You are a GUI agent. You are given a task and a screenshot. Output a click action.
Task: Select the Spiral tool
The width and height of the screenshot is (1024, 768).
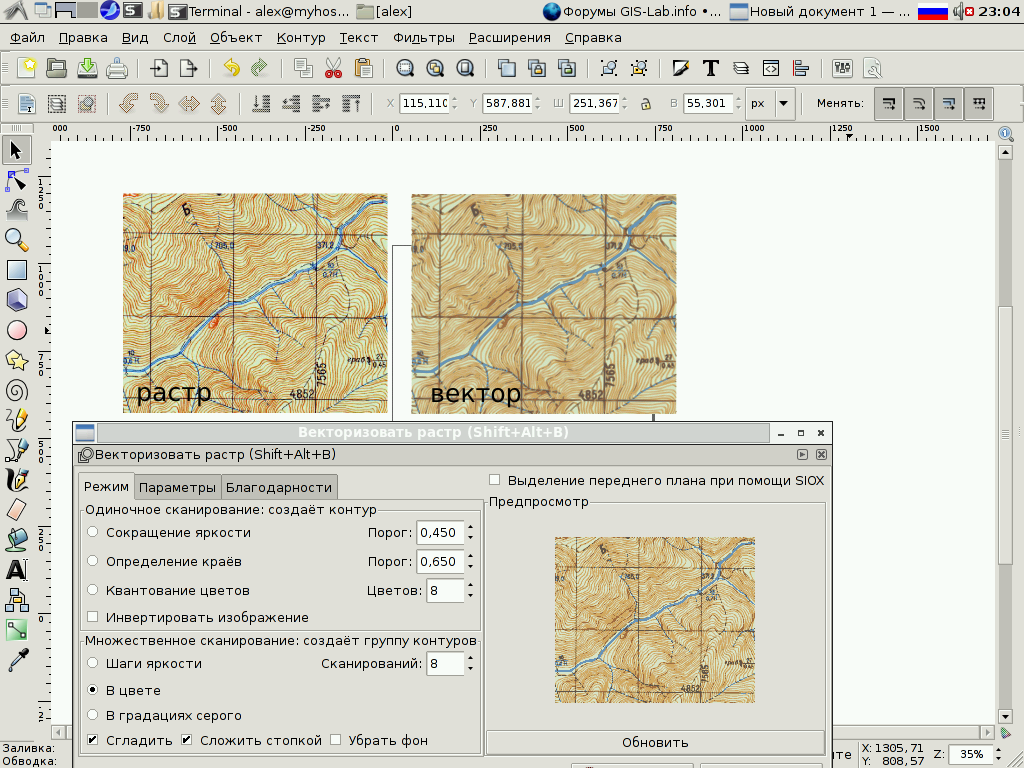click(x=15, y=392)
